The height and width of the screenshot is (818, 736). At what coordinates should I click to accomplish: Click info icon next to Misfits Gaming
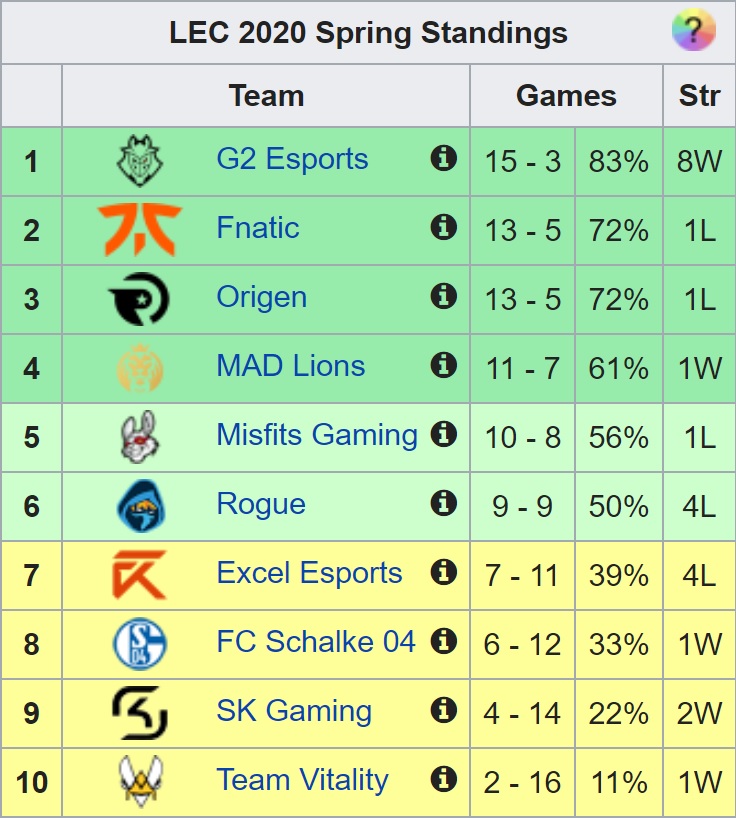point(444,434)
